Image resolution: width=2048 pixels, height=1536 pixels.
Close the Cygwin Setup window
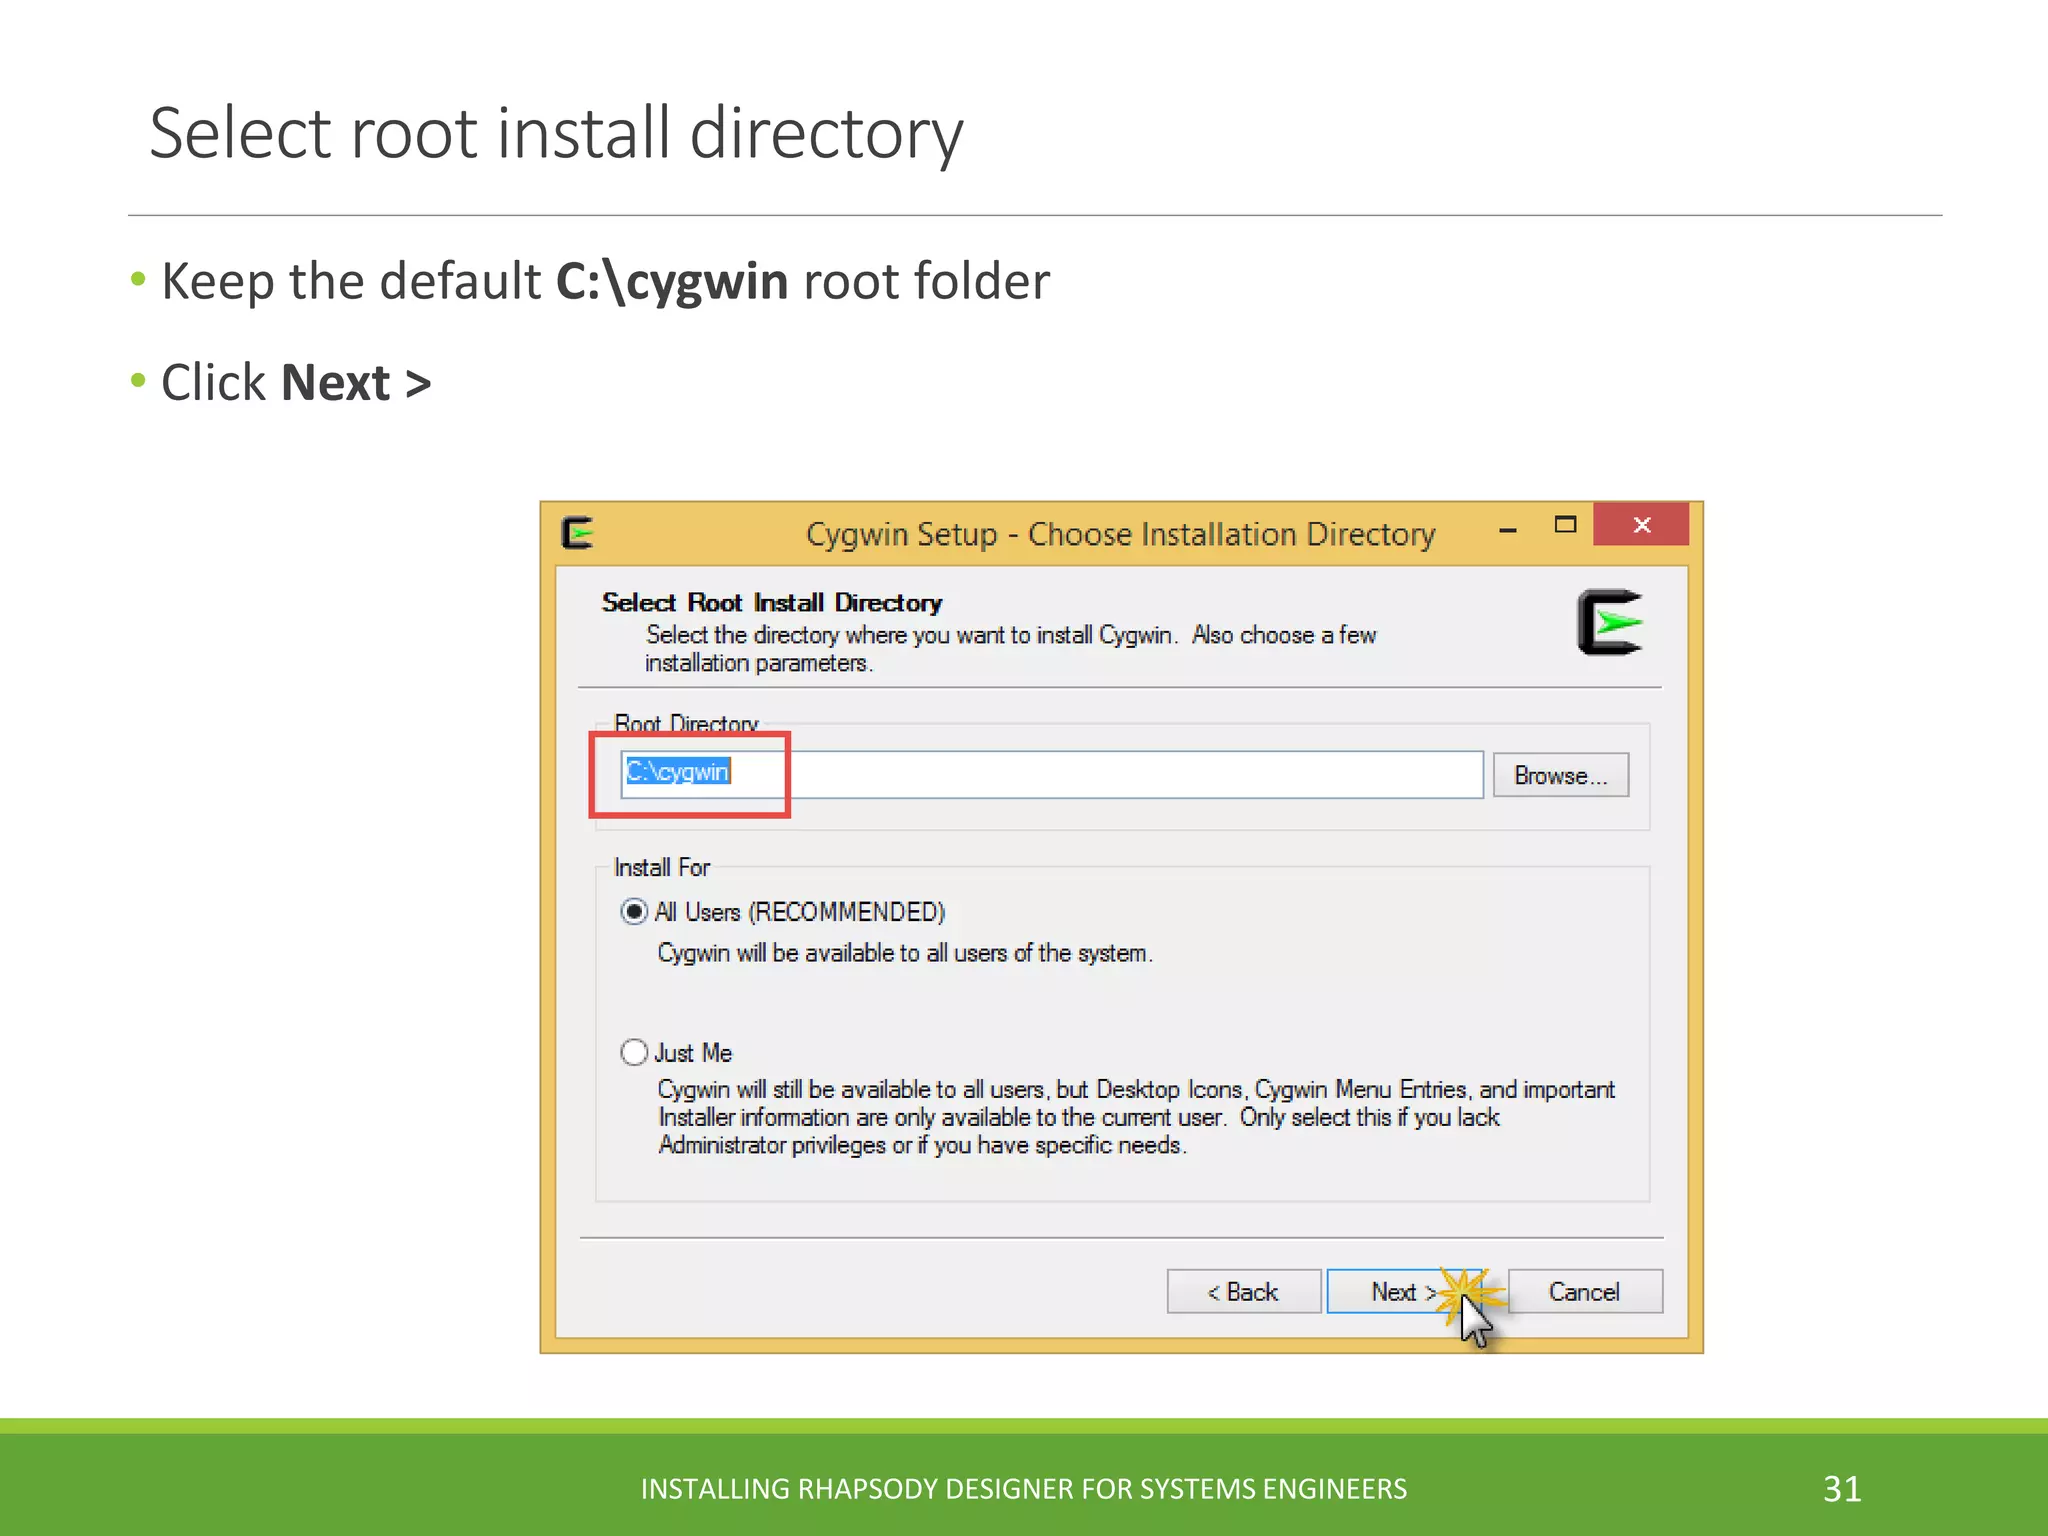coord(1641,524)
